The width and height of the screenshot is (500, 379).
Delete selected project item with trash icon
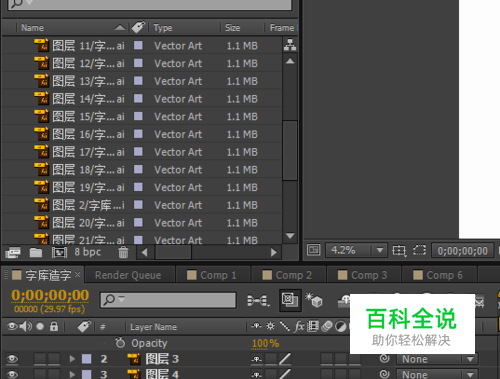(x=123, y=252)
